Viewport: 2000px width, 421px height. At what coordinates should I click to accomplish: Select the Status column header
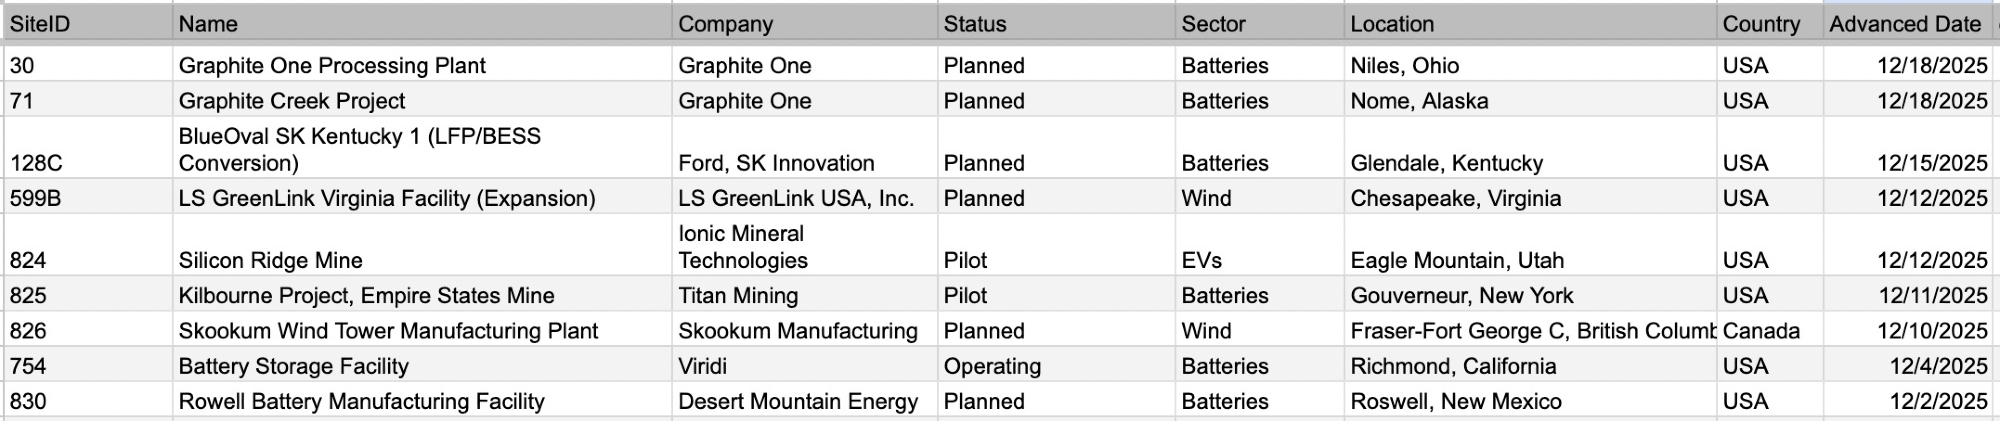pyautogui.click(x=975, y=24)
